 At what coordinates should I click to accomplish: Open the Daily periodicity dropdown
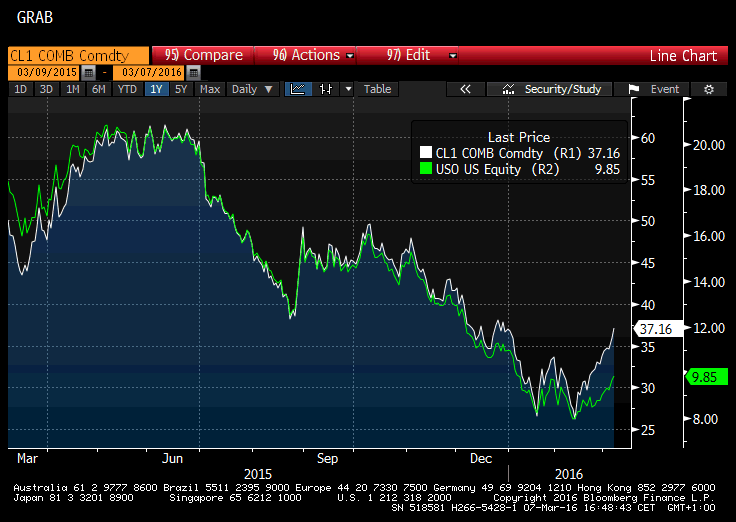coord(253,89)
